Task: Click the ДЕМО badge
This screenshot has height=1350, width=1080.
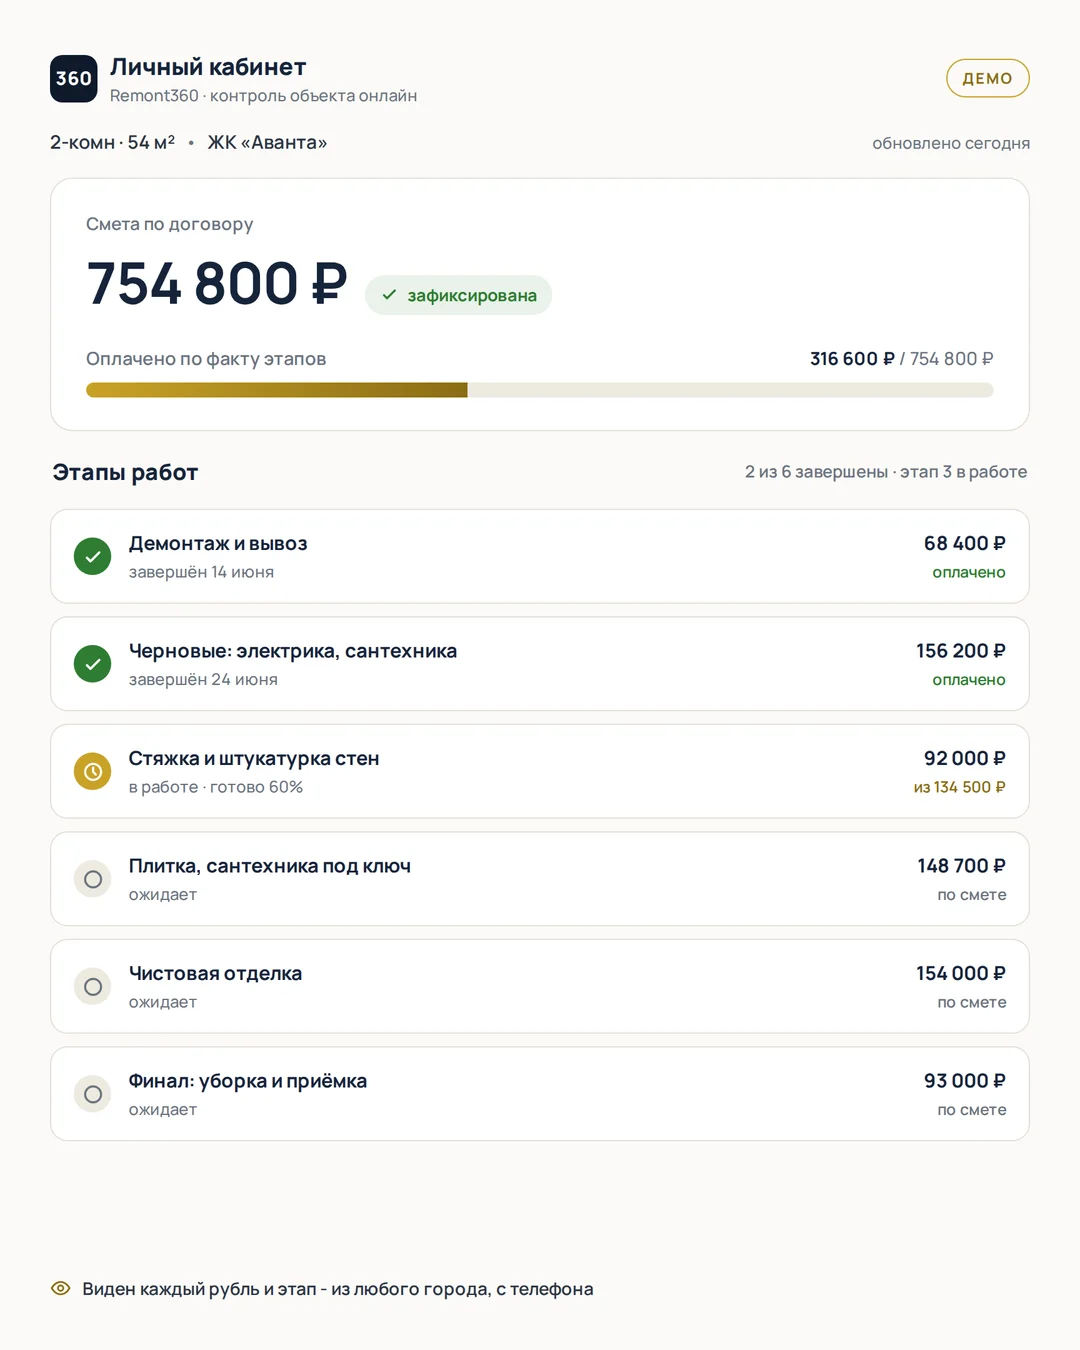Action: [988, 78]
